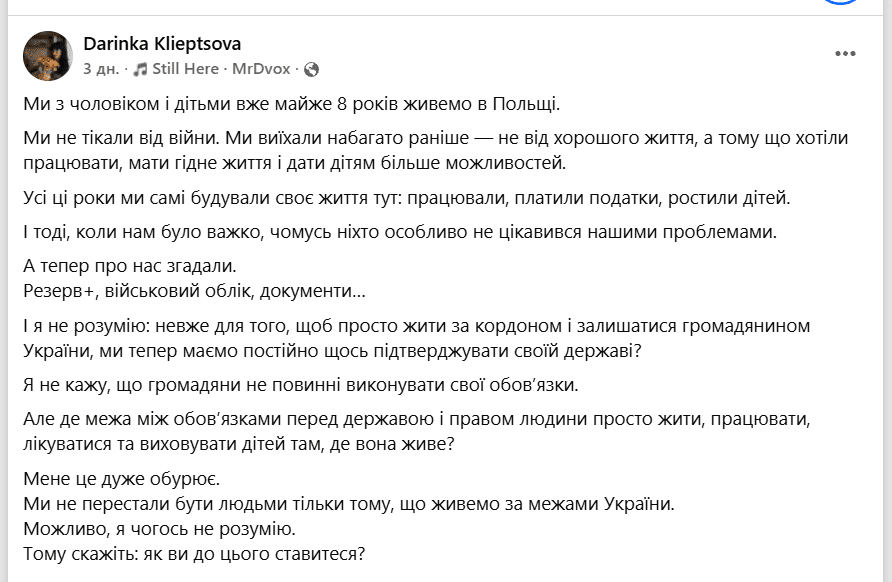Click the paragraph starting "Але де межа"
This screenshot has width=892, height=582.
(x=416, y=431)
